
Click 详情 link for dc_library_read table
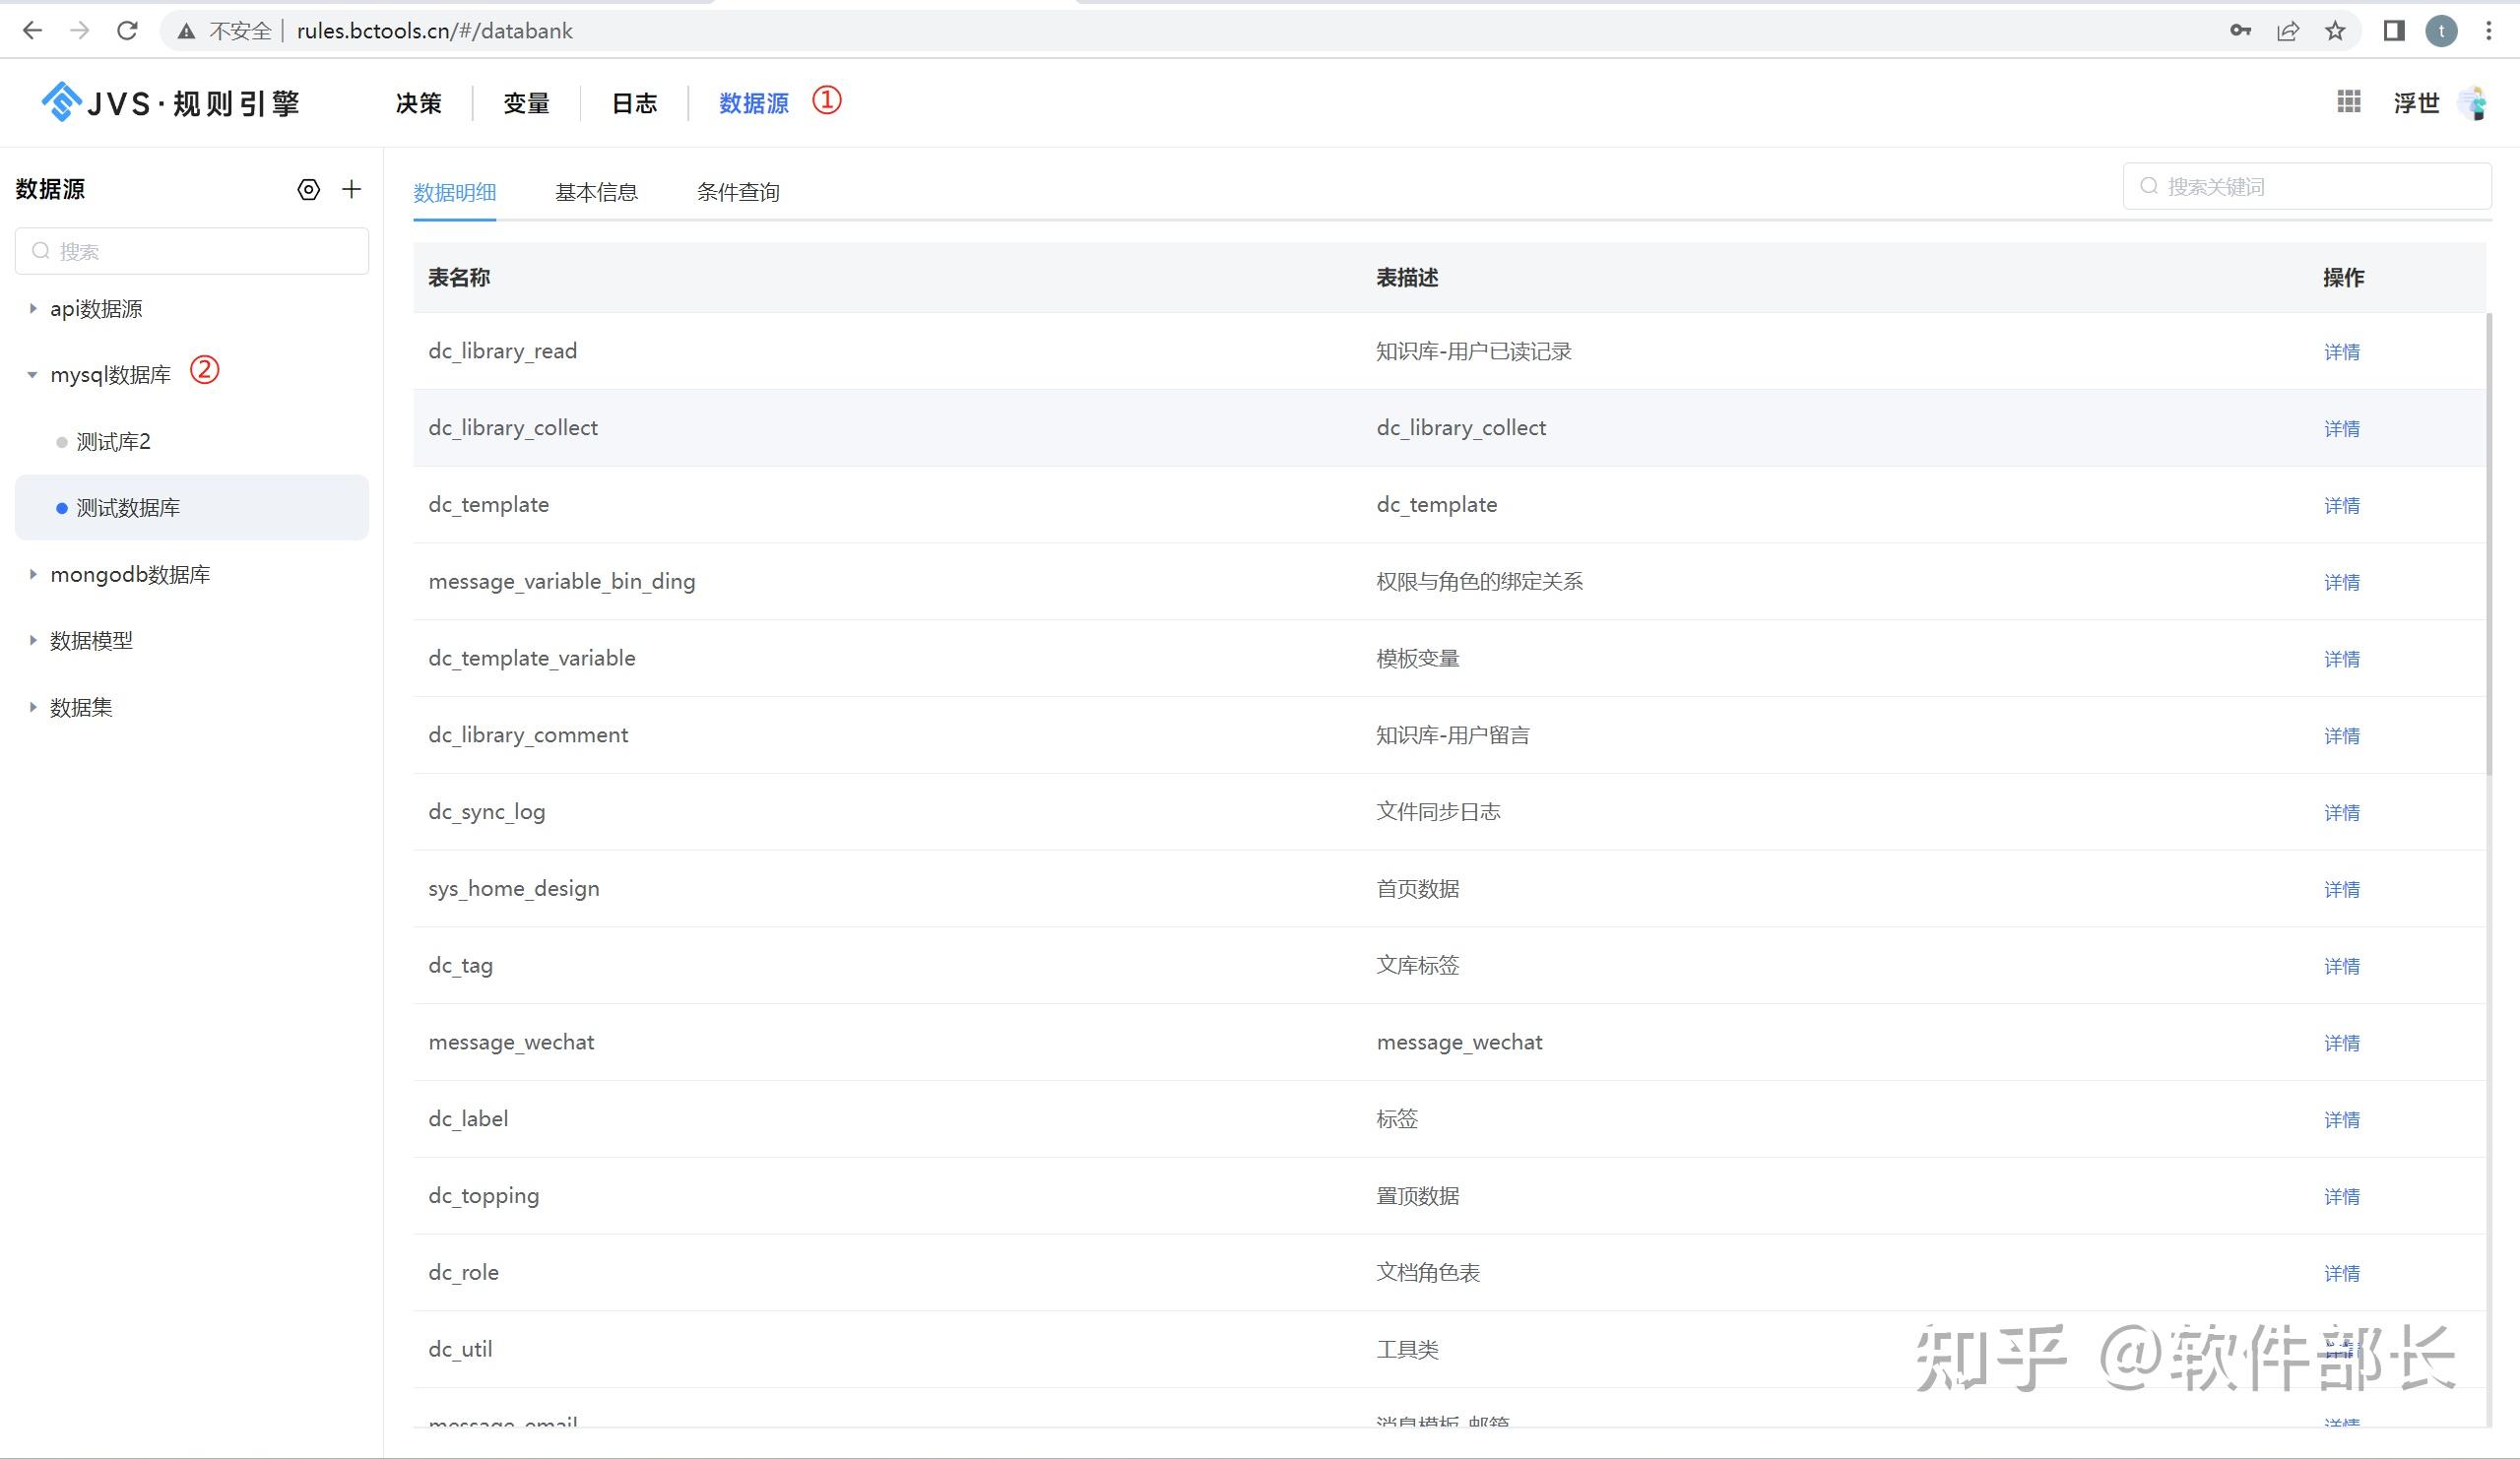pos(2342,351)
